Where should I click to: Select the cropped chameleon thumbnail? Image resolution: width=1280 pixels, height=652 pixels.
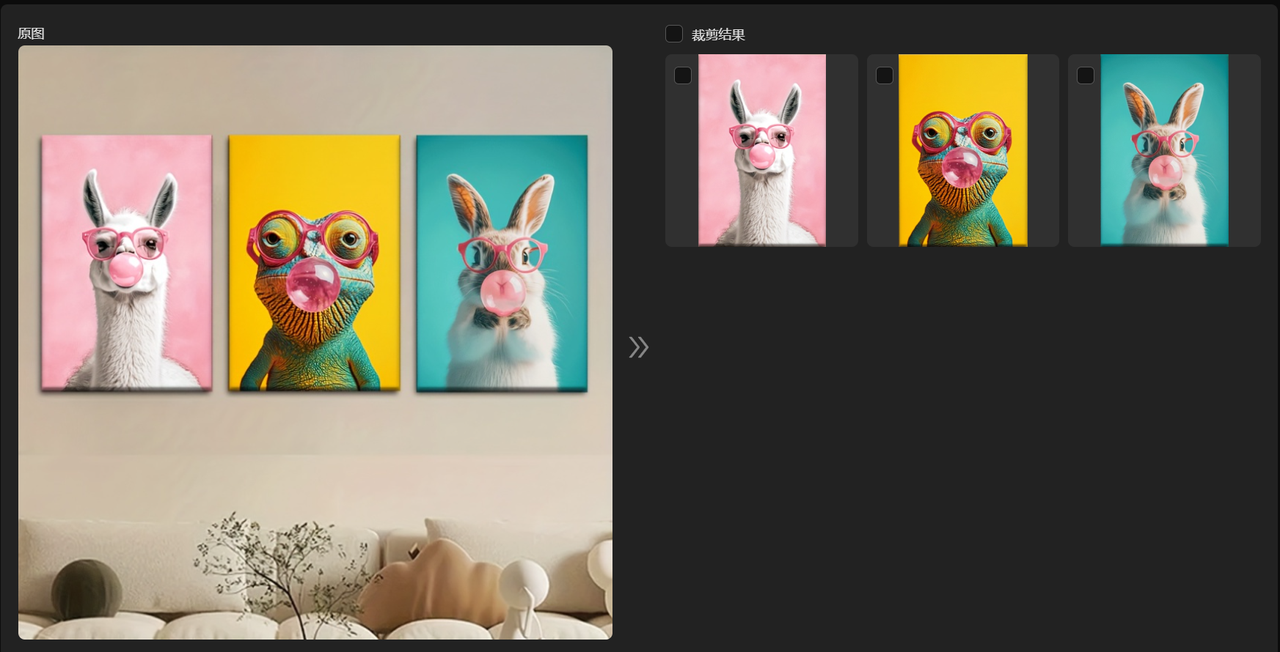pos(963,150)
